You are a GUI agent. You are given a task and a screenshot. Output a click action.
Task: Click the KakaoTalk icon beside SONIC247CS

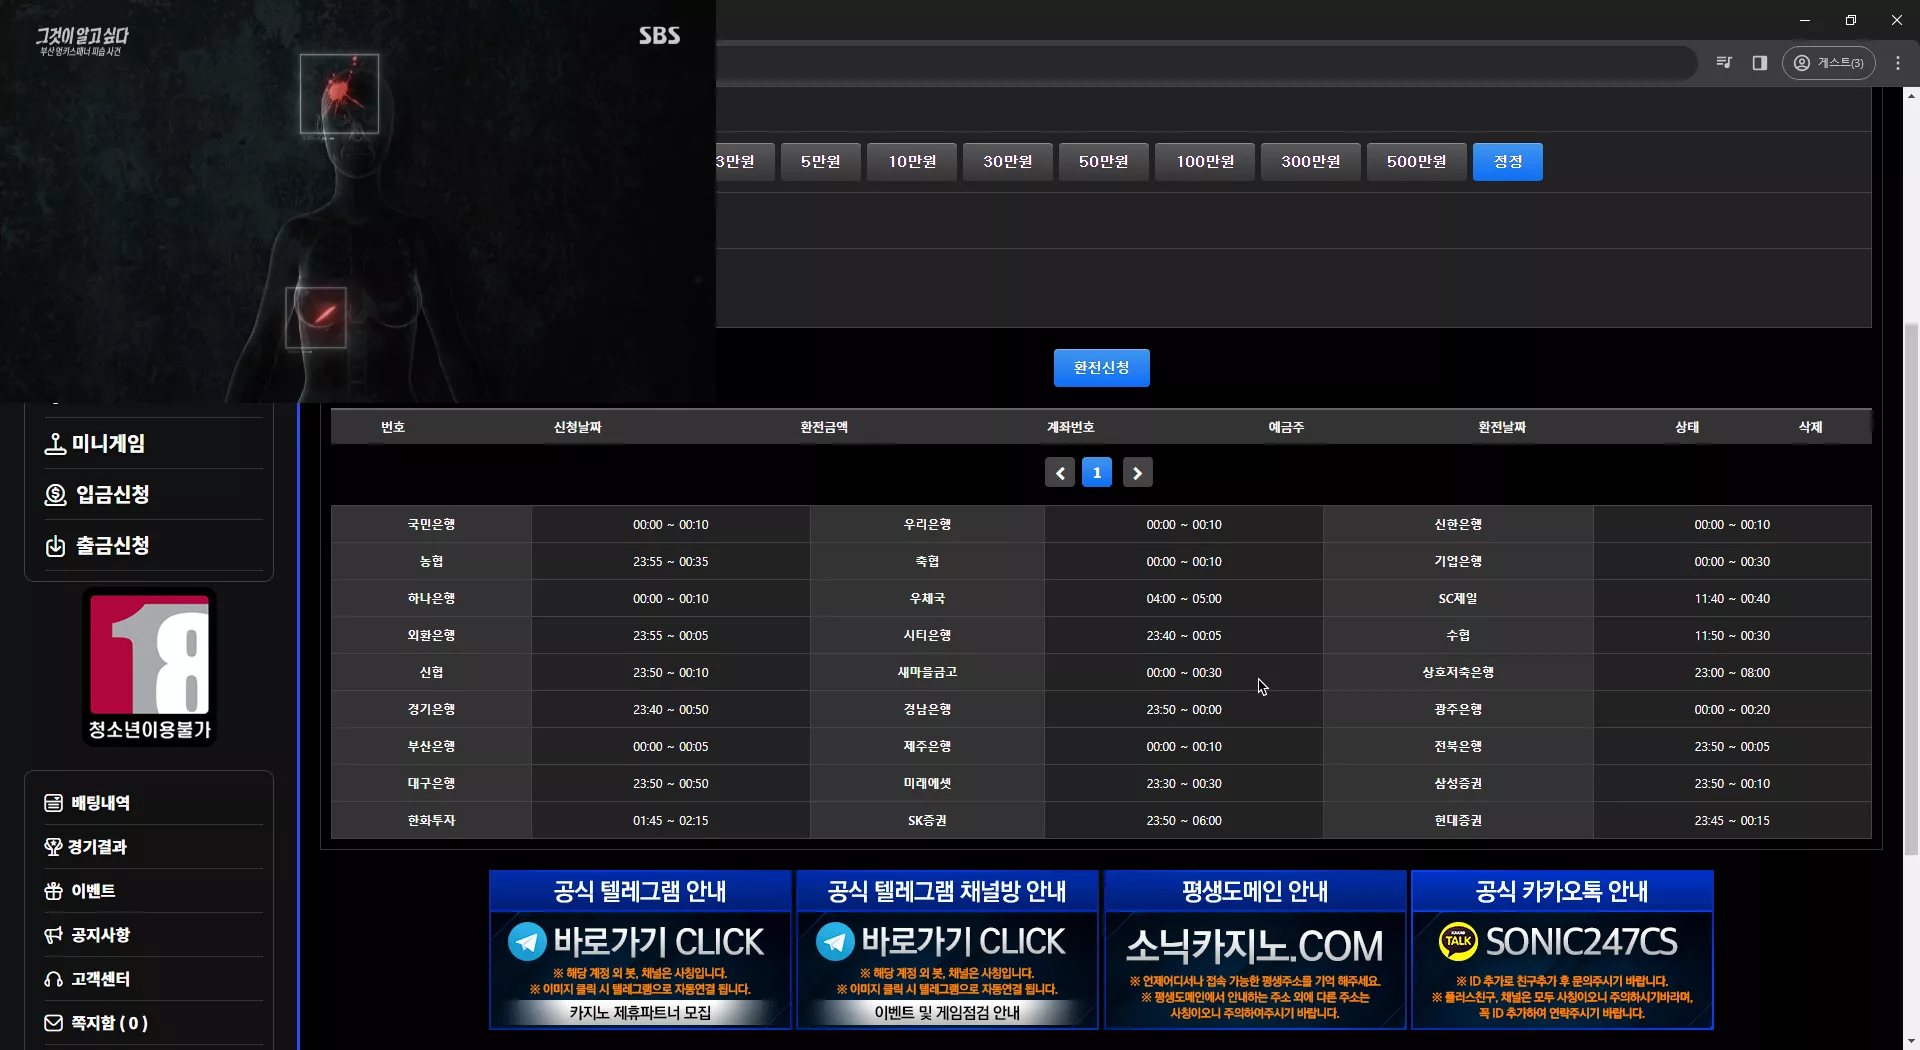tap(1458, 941)
